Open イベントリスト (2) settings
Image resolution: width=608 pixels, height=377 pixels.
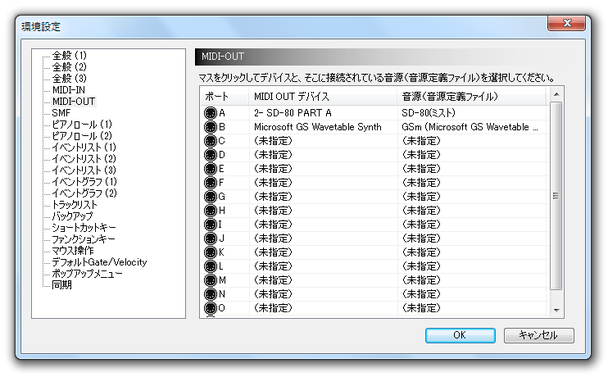click(84, 159)
